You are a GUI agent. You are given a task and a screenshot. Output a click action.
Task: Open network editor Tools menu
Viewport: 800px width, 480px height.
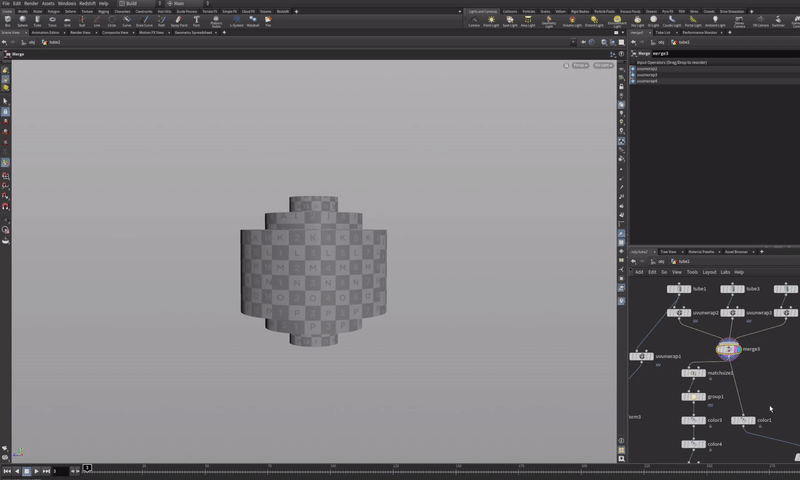point(692,272)
